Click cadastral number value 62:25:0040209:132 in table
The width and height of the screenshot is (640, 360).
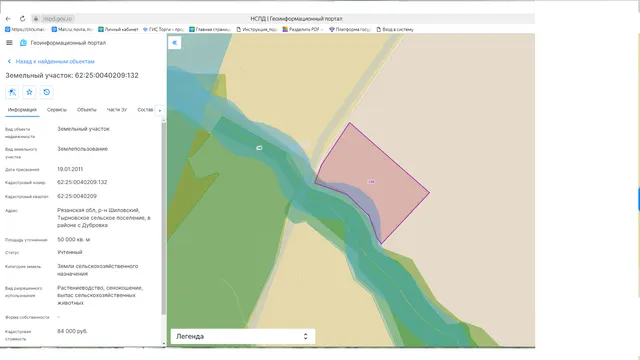click(82, 182)
